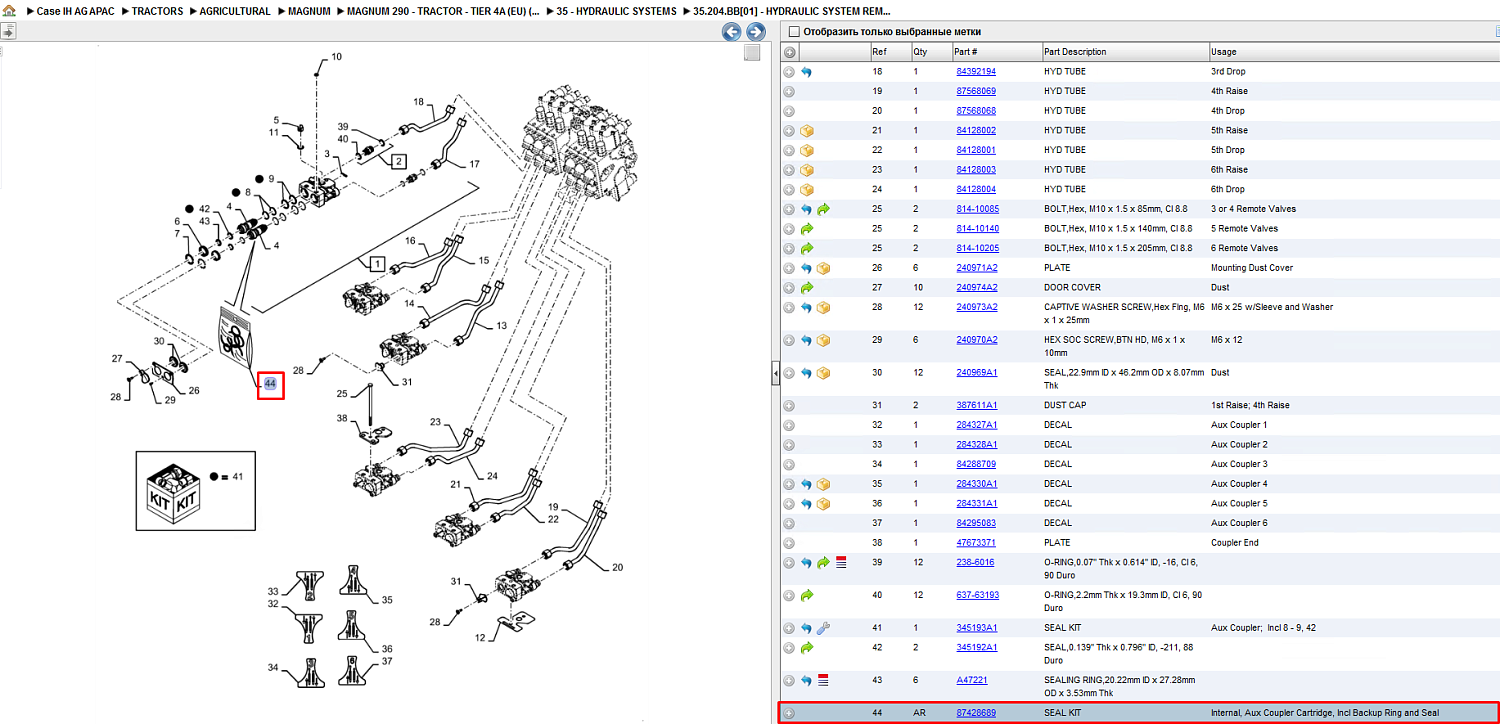
Task: Click the plus icon for DUST CAP row
Action: (789, 405)
